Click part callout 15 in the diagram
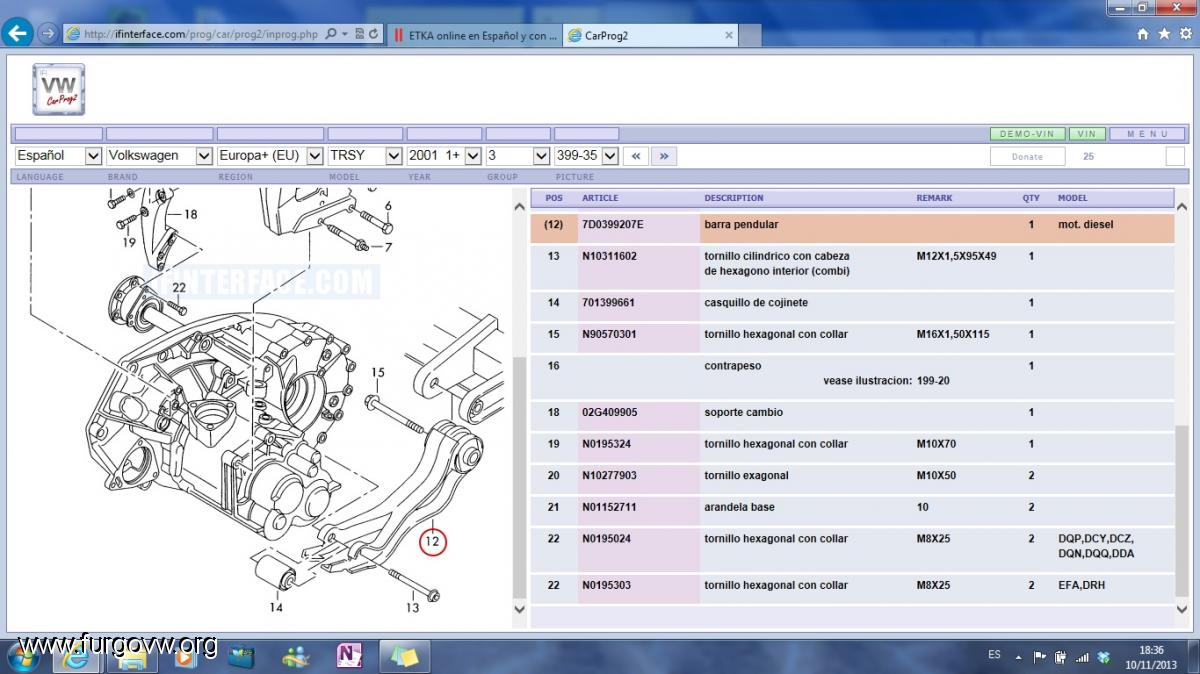1200x674 pixels. [378, 373]
